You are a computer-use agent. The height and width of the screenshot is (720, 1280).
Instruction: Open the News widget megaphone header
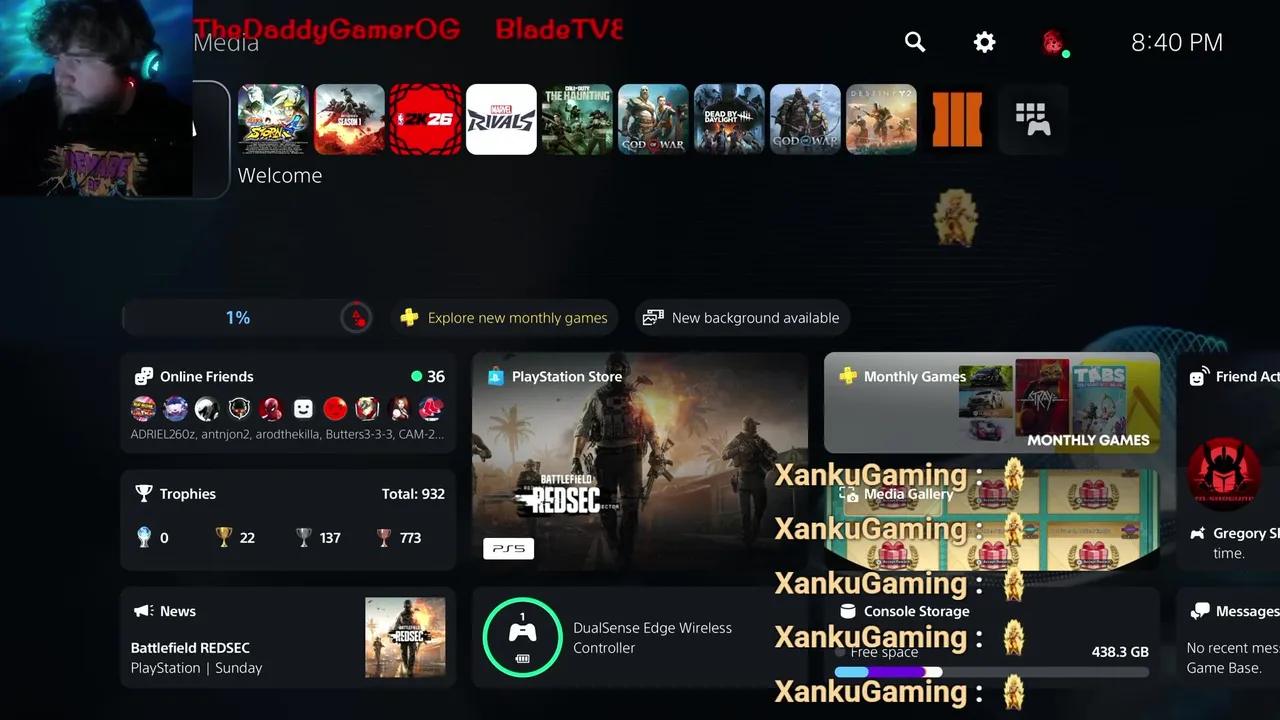click(165, 611)
